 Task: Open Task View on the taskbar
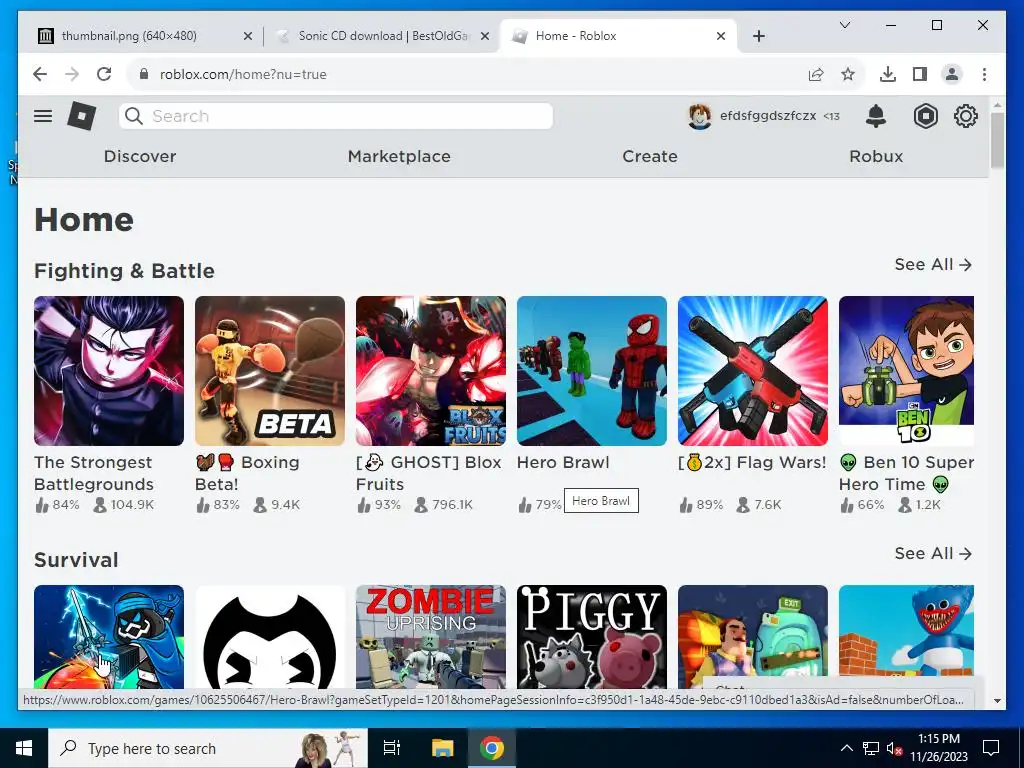click(x=392, y=748)
